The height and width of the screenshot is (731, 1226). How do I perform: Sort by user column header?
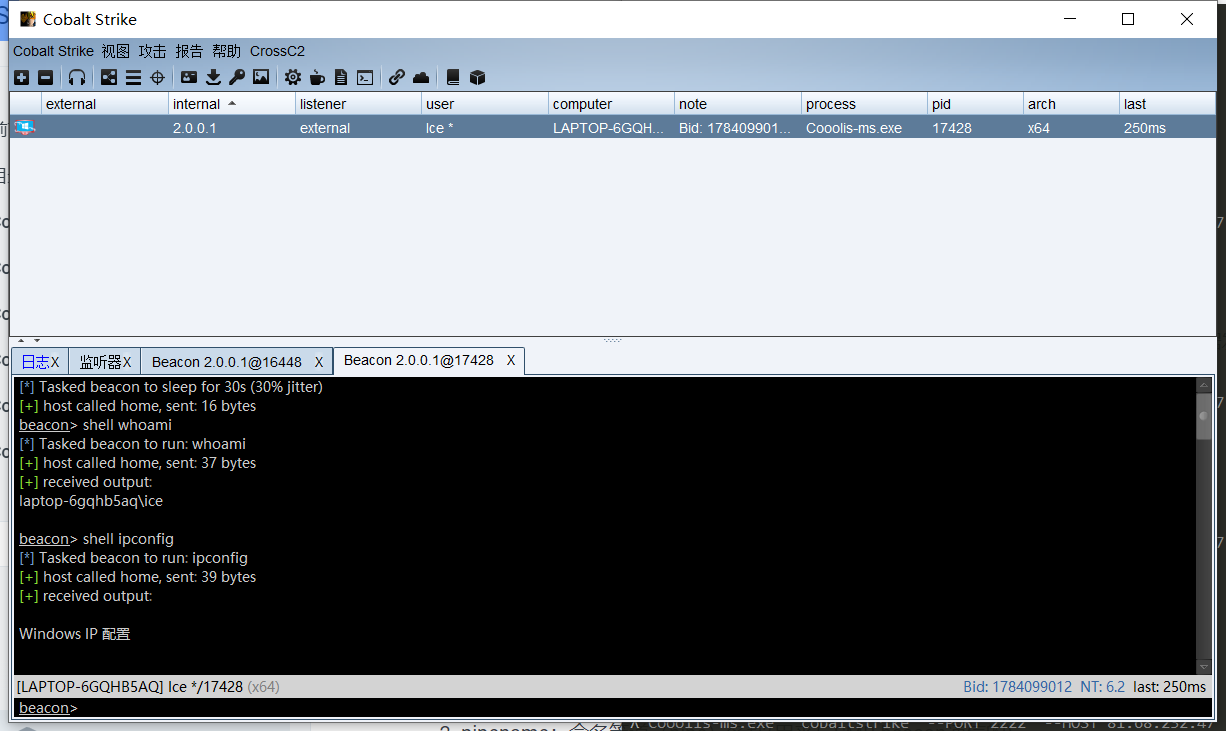click(485, 104)
